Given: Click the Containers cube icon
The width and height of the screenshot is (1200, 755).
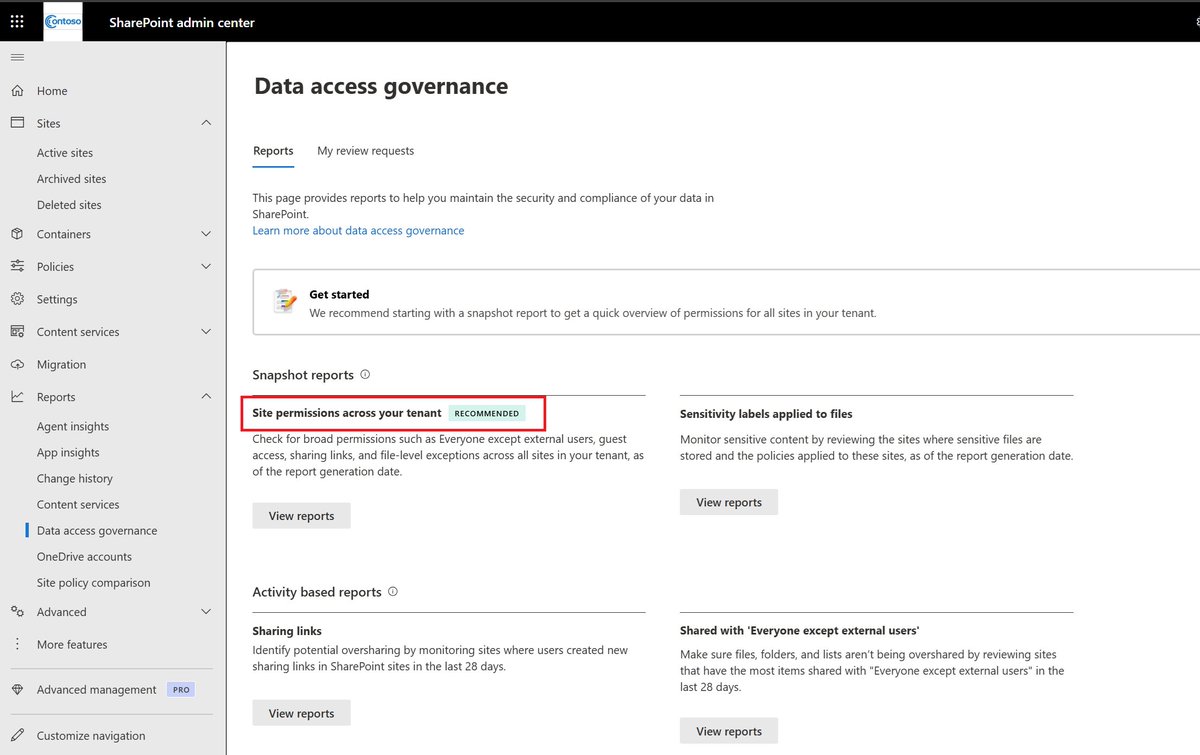Looking at the screenshot, I should pos(17,234).
